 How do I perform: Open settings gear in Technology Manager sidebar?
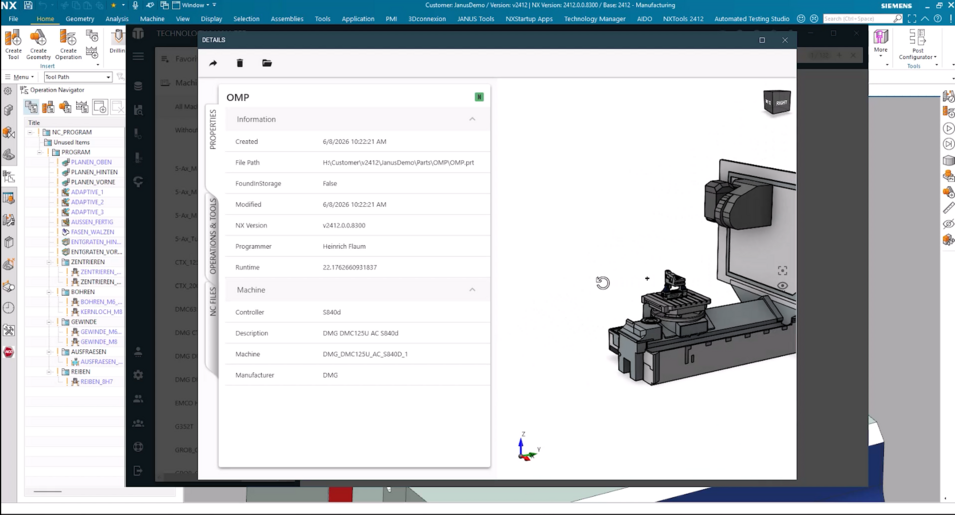[138, 375]
